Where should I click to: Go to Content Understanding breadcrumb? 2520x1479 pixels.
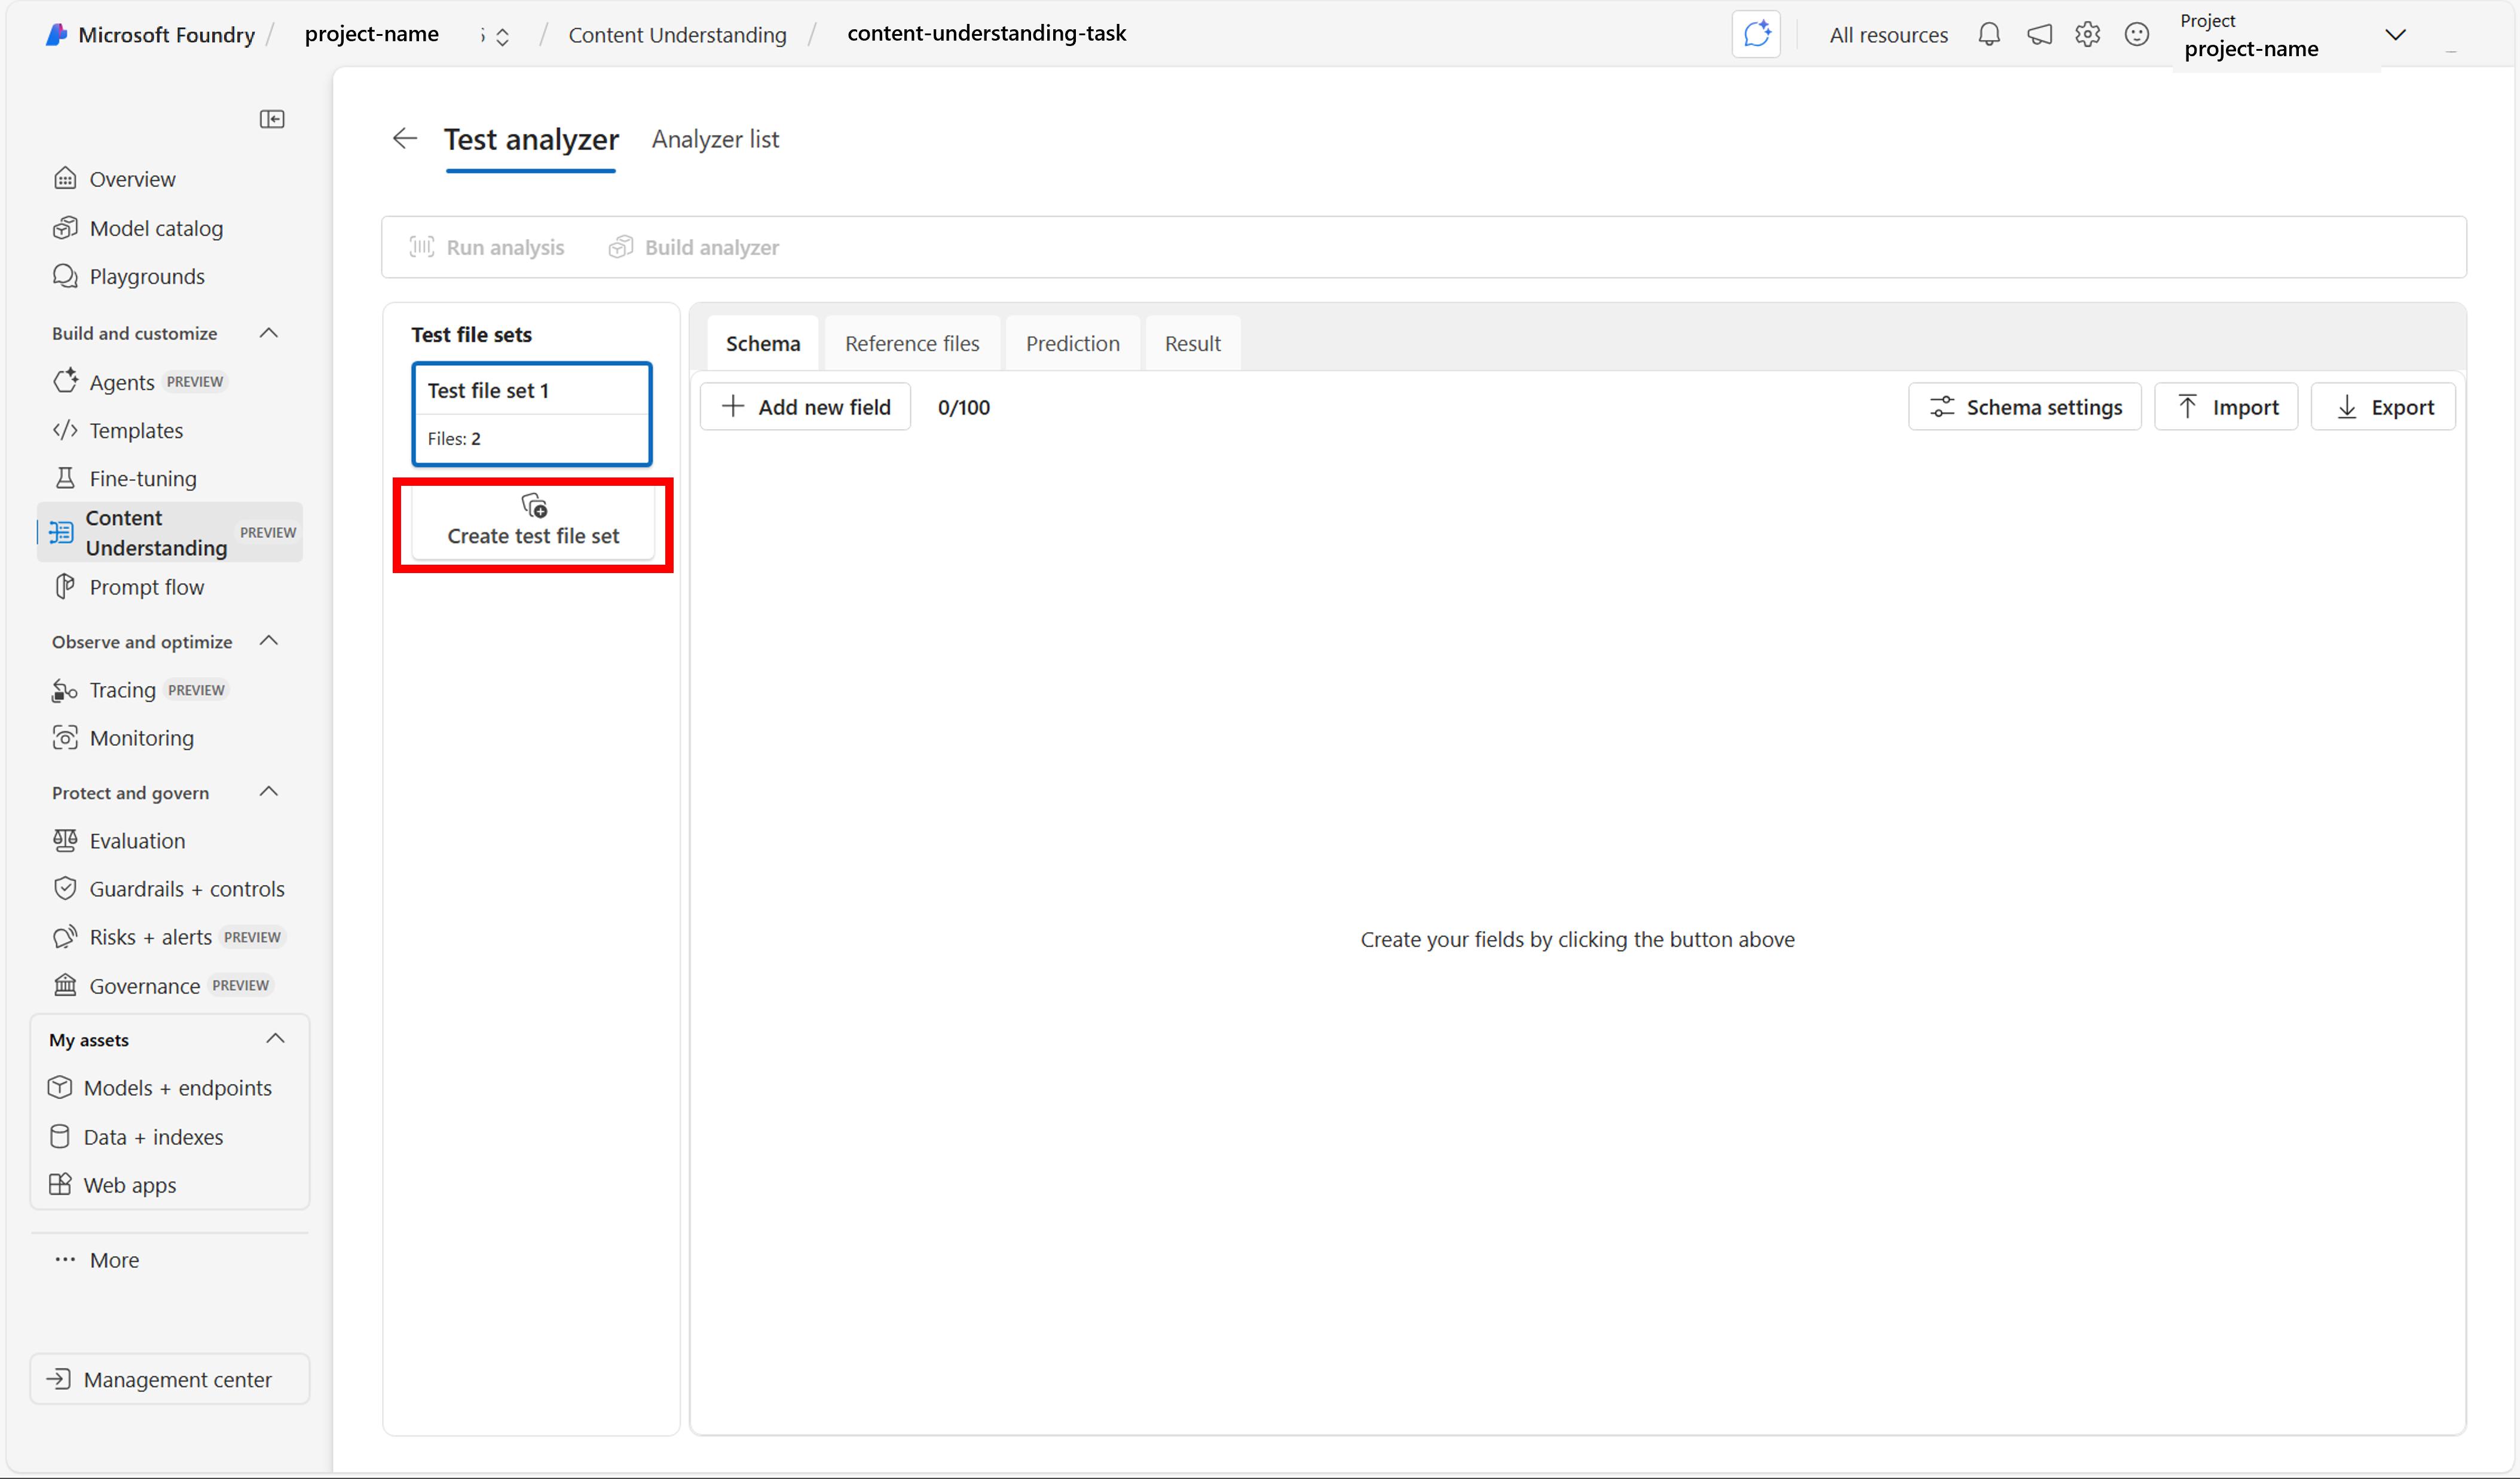(678, 35)
